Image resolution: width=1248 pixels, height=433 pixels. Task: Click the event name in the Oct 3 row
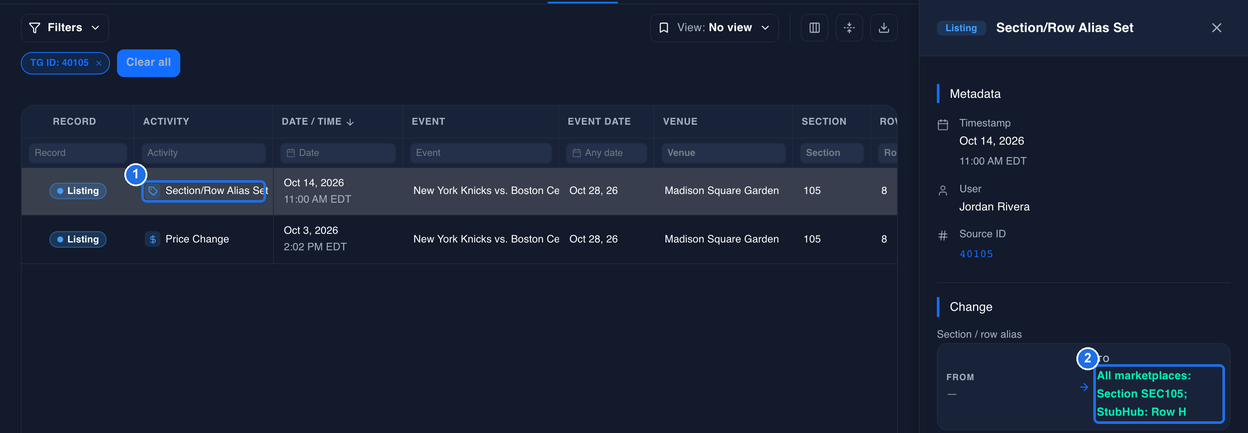tap(486, 239)
